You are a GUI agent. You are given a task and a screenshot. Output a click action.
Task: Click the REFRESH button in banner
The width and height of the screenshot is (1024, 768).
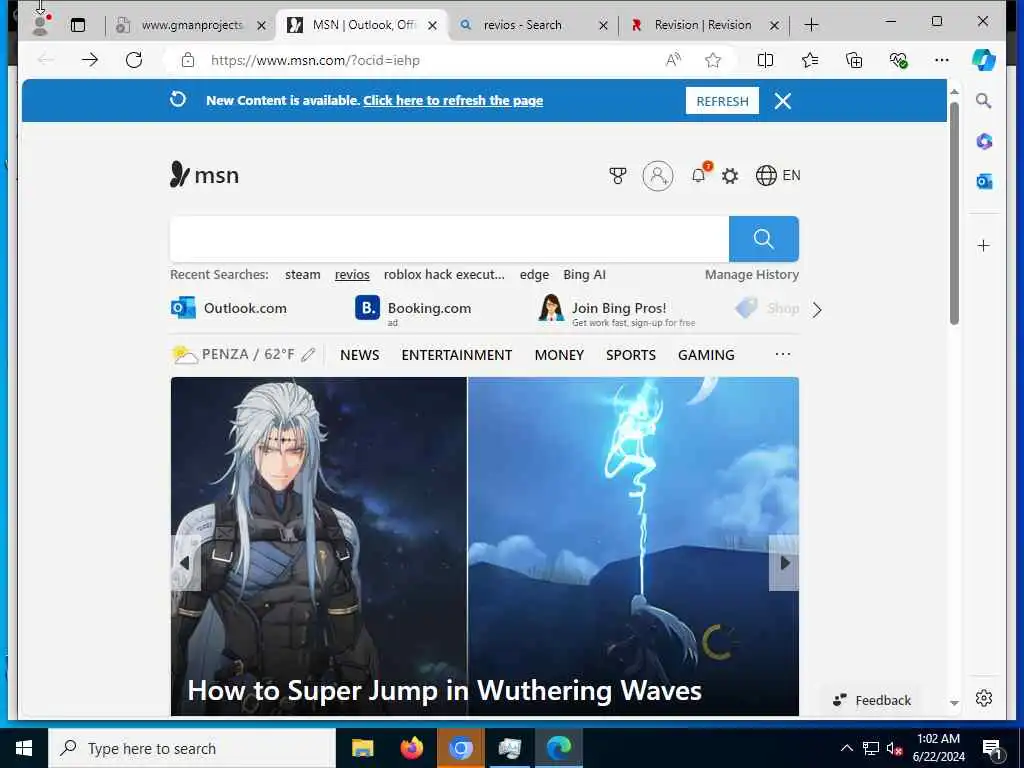click(x=722, y=101)
